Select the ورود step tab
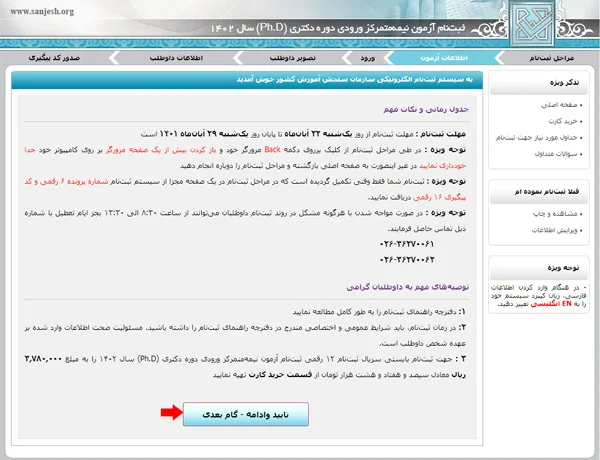This screenshot has height=460, width=600. tap(368, 58)
